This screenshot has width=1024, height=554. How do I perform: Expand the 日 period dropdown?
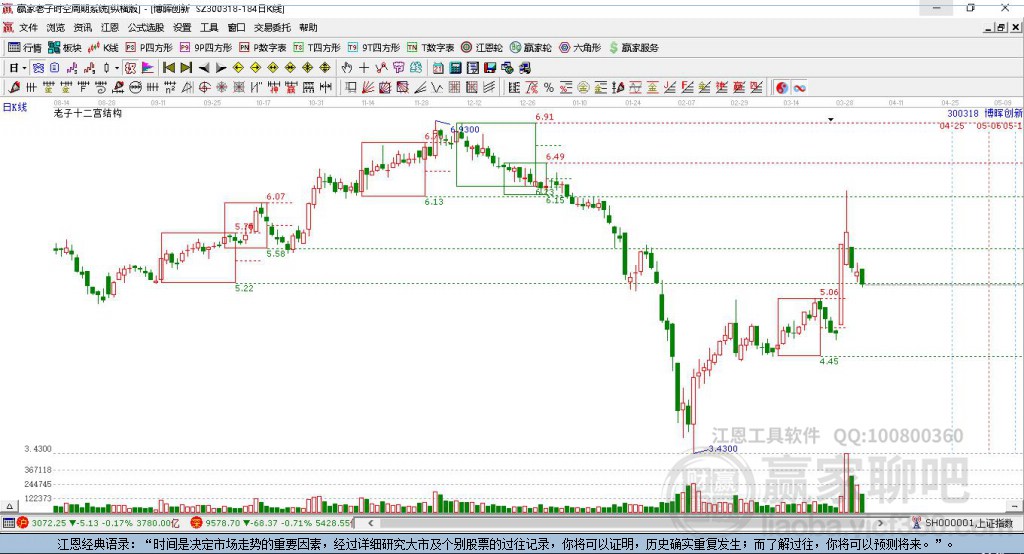(x=24, y=68)
